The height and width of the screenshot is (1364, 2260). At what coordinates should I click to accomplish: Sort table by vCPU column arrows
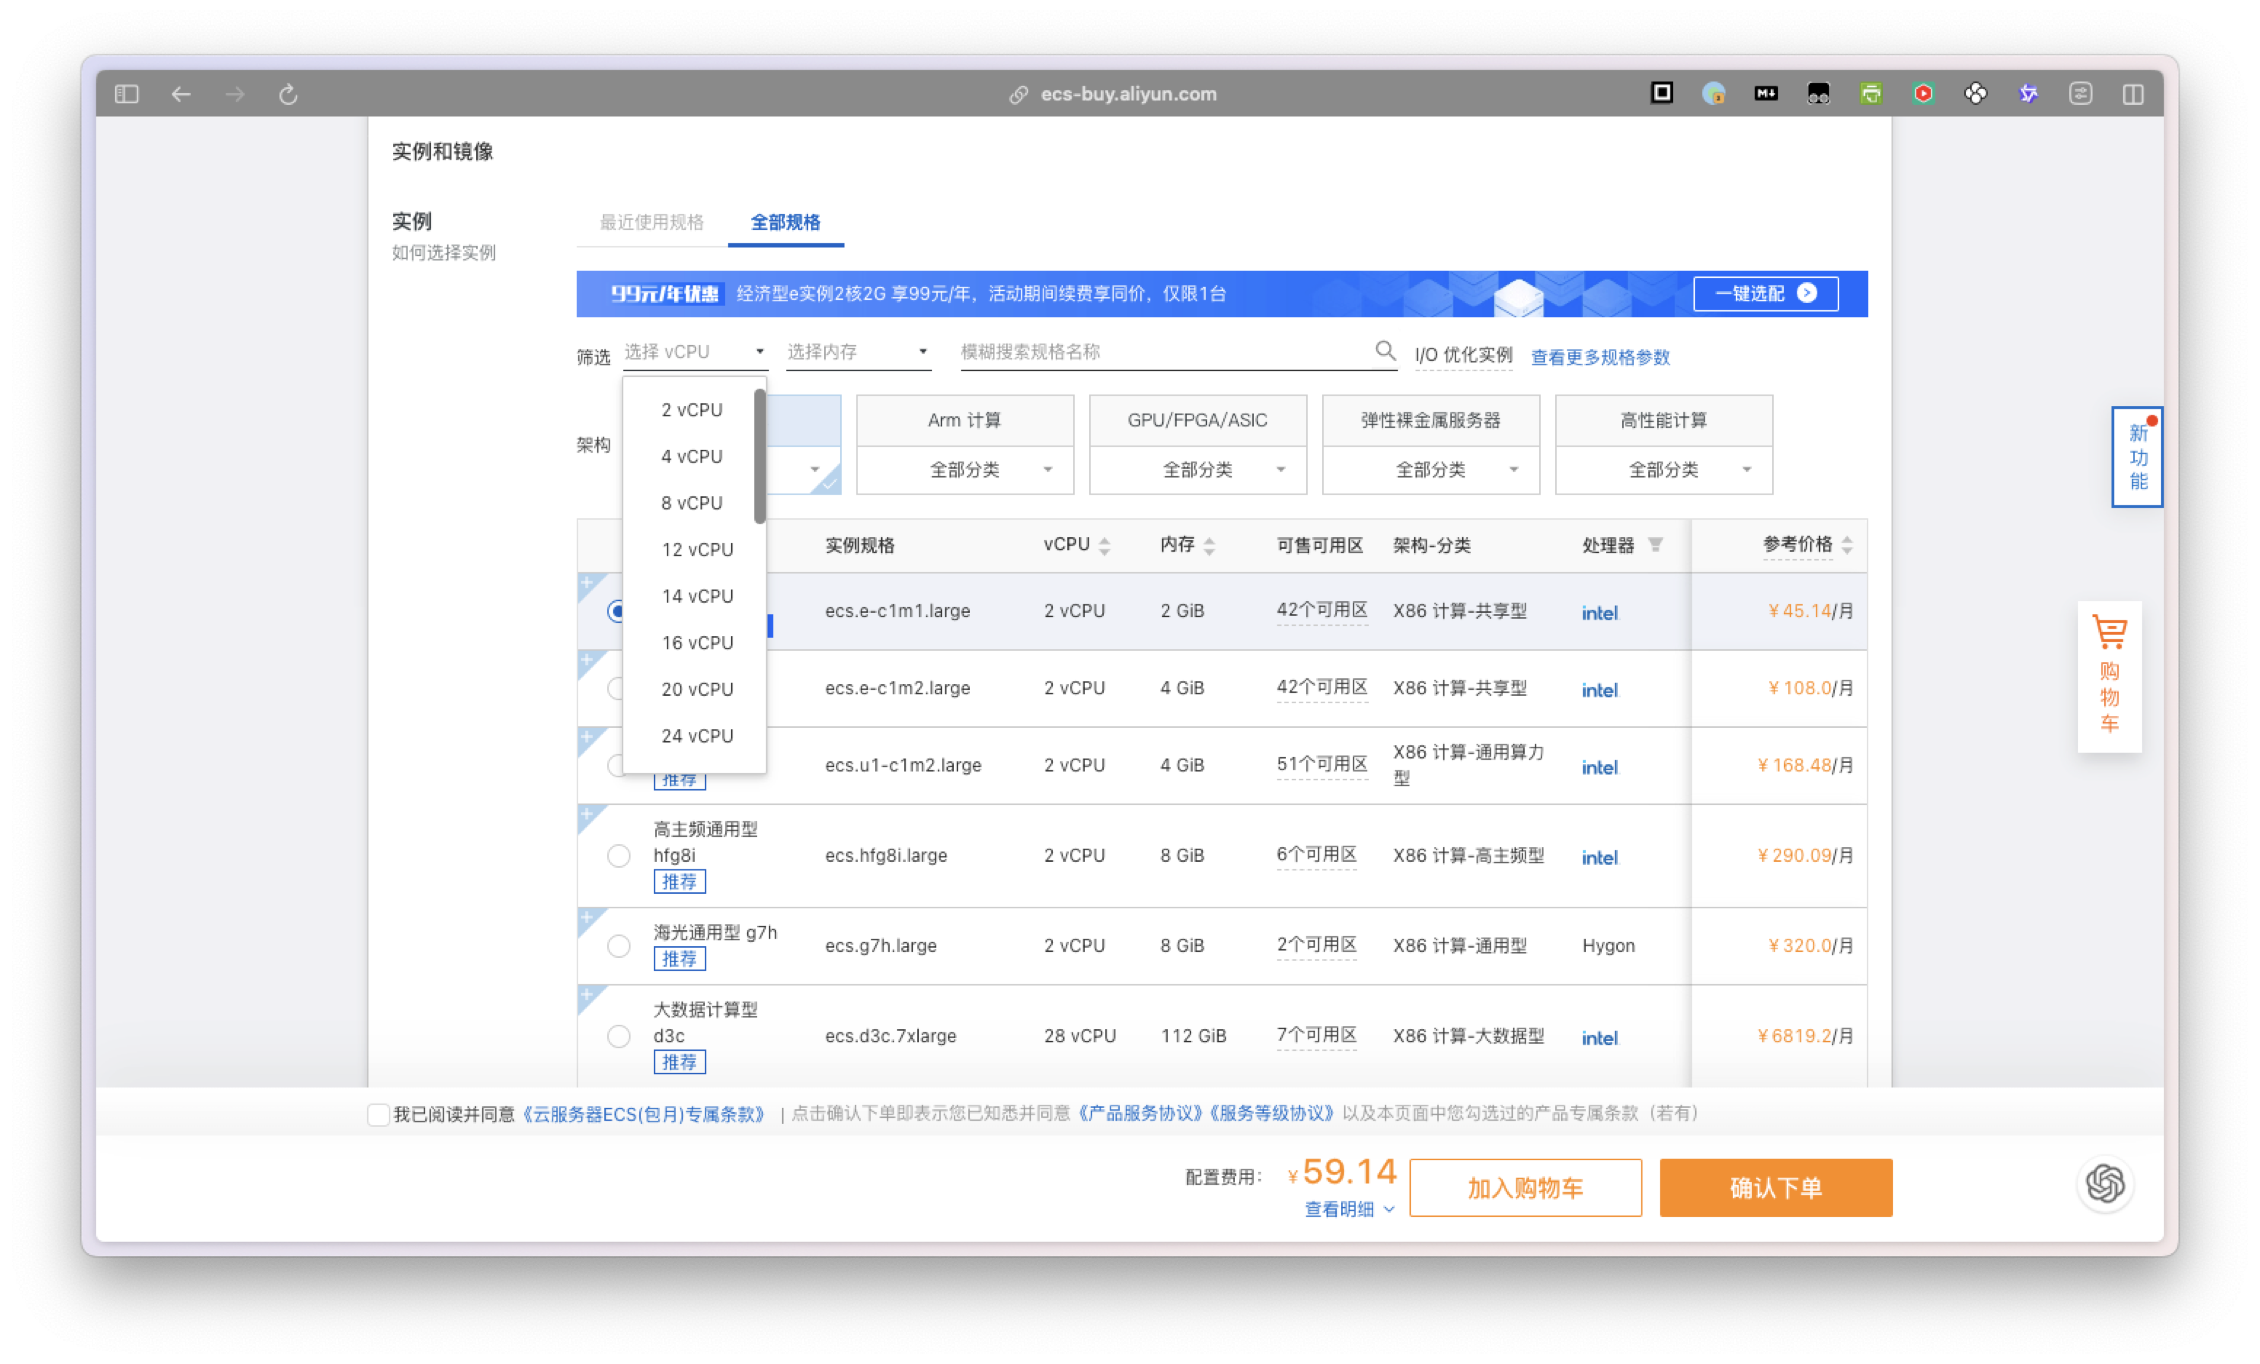pos(1104,546)
